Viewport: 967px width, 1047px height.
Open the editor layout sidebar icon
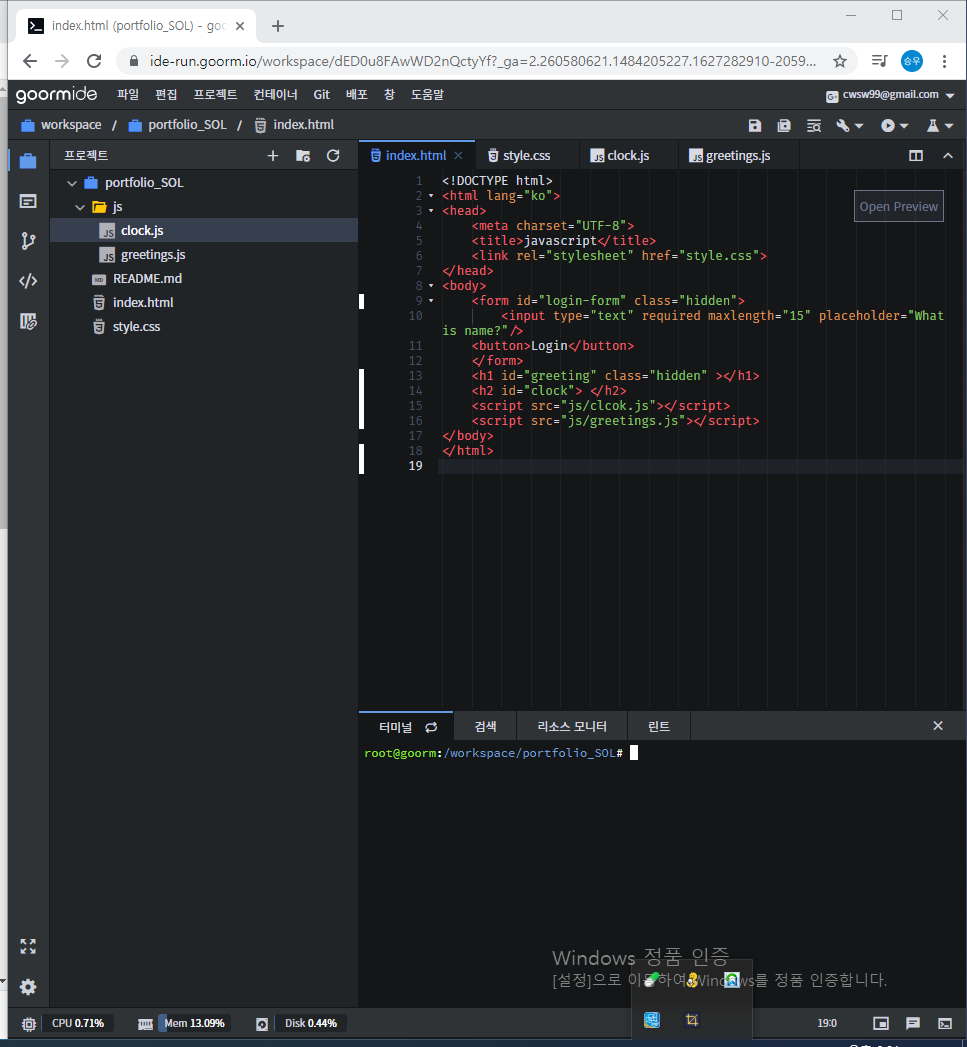(28, 201)
